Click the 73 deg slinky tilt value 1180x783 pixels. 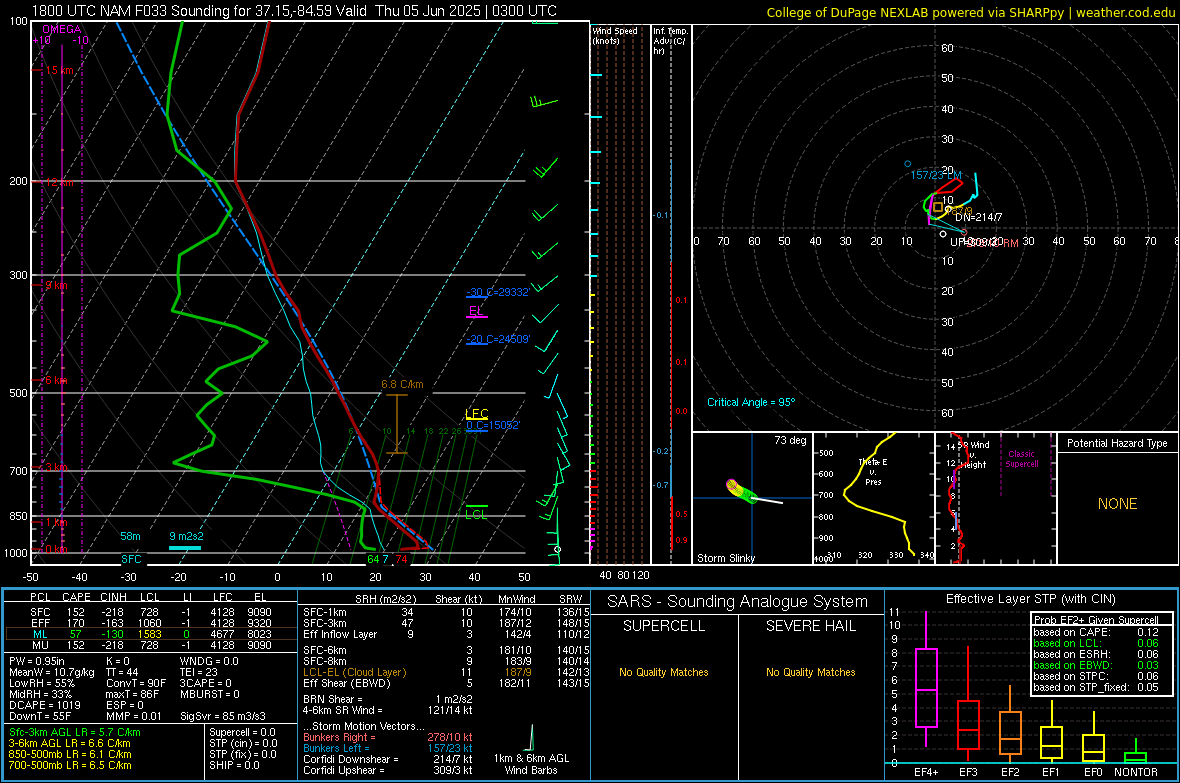coord(790,440)
